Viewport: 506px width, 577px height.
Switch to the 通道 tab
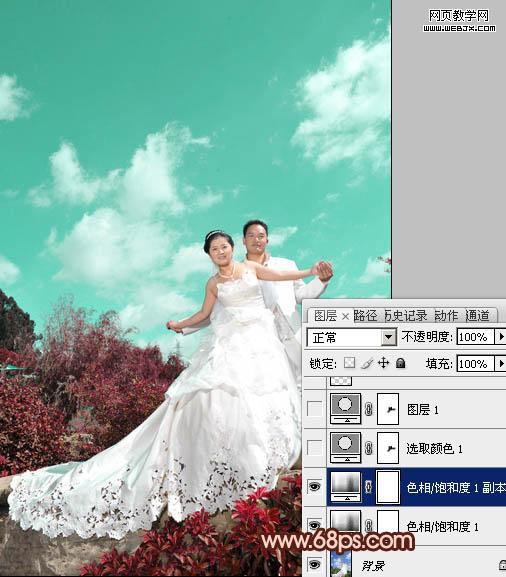pyautogui.click(x=478, y=316)
